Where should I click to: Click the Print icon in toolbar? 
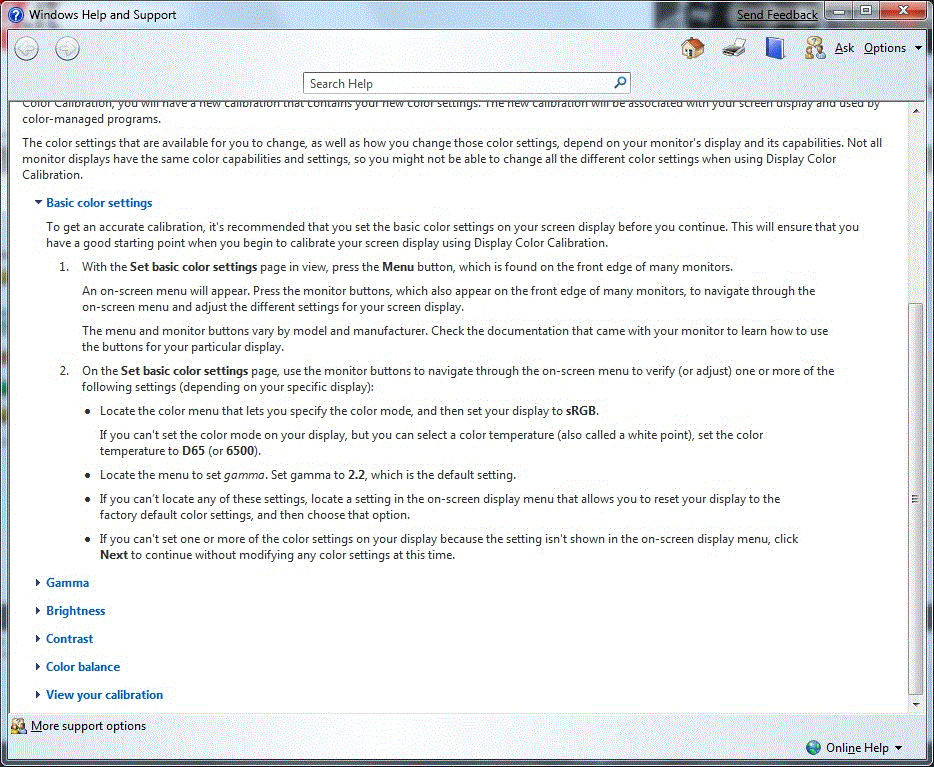[734, 48]
